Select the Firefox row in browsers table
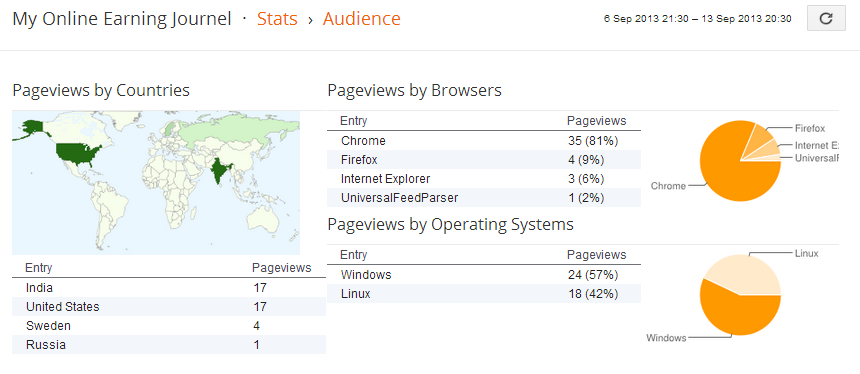The height and width of the screenshot is (374, 860). click(484, 160)
